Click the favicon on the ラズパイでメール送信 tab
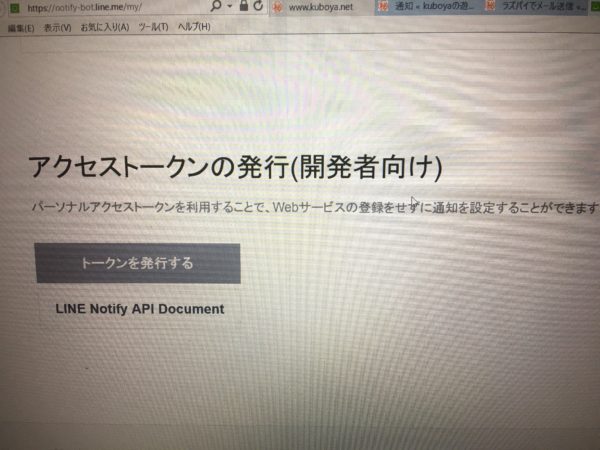The image size is (600, 450). tap(490, 7)
